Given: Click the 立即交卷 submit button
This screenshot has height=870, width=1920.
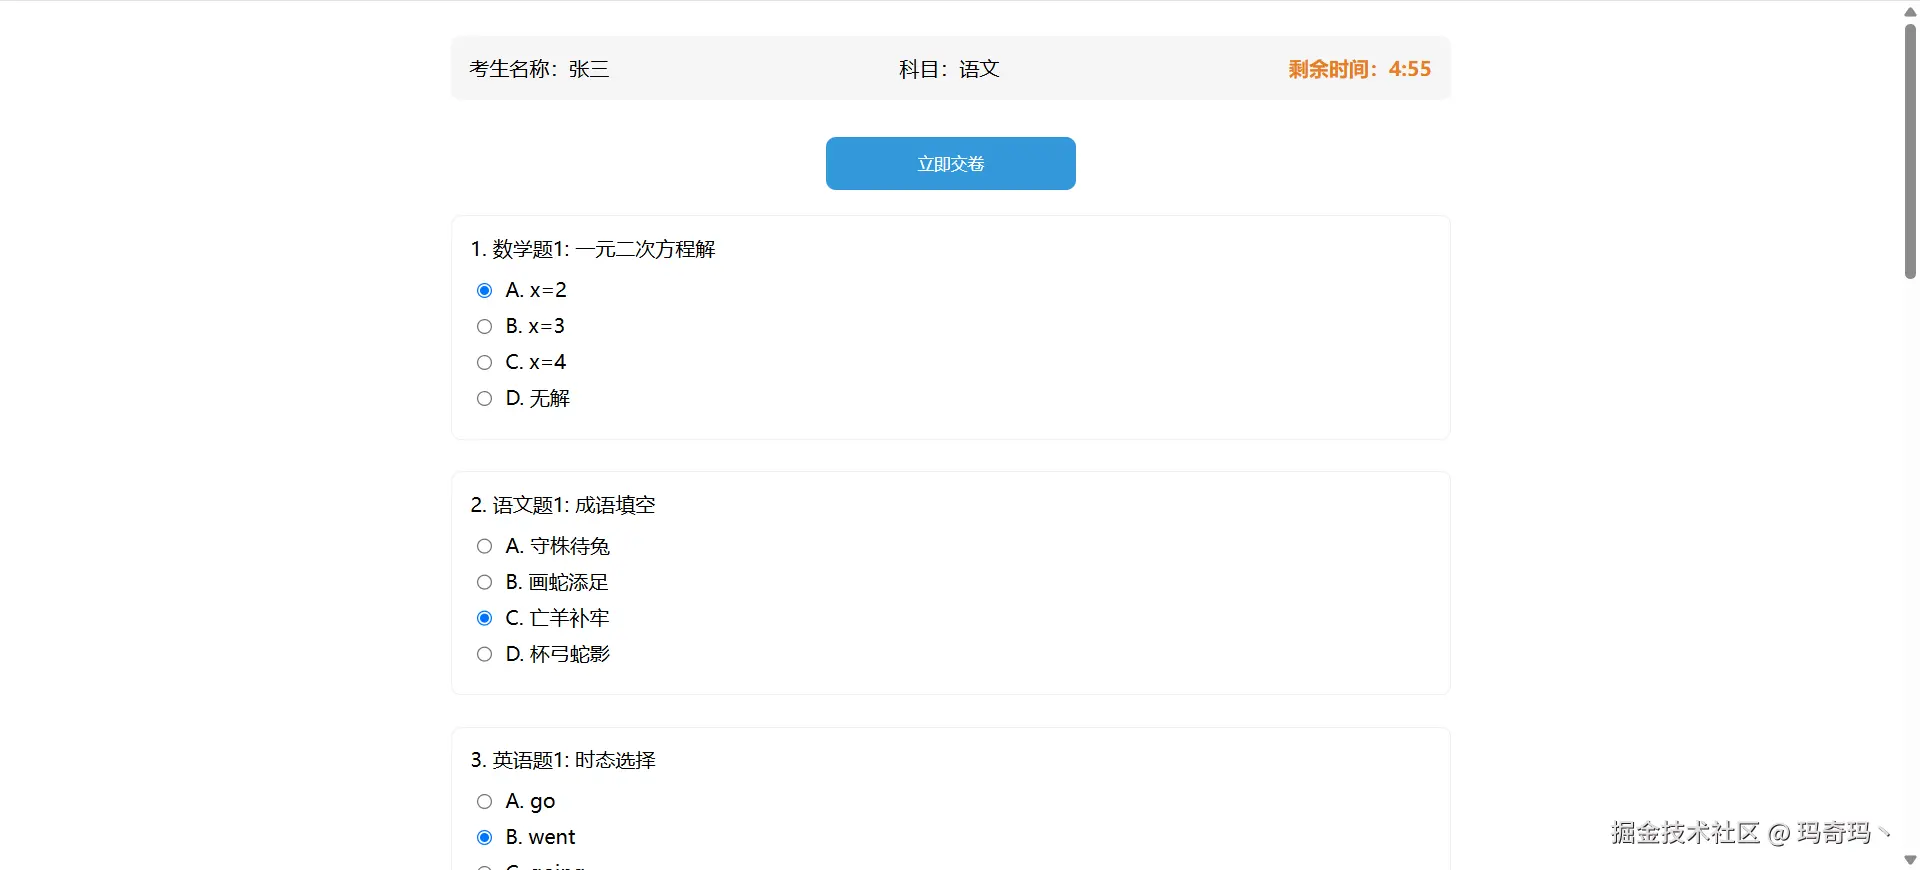Looking at the screenshot, I should point(950,163).
